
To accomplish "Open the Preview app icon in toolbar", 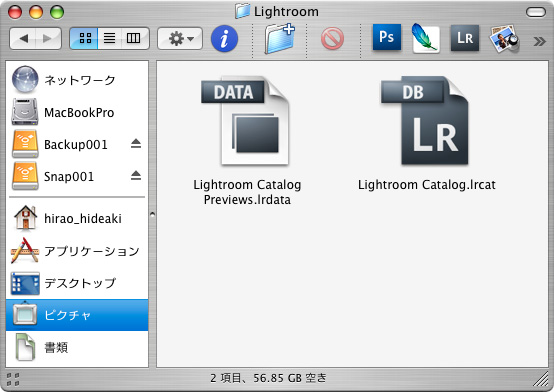I will click(x=504, y=38).
